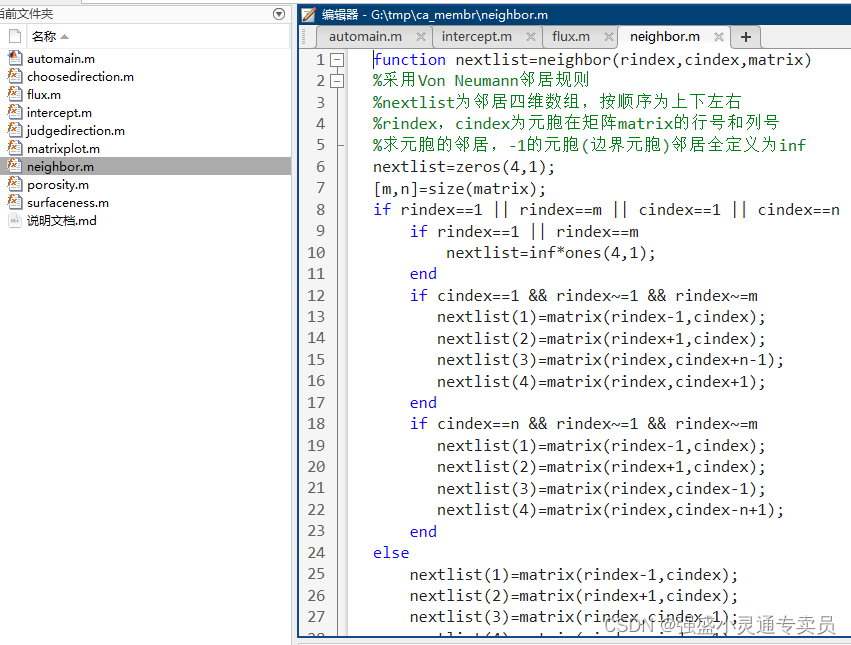
Task: Switch to the automain.m tab
Action: click(x=365, y=36)
